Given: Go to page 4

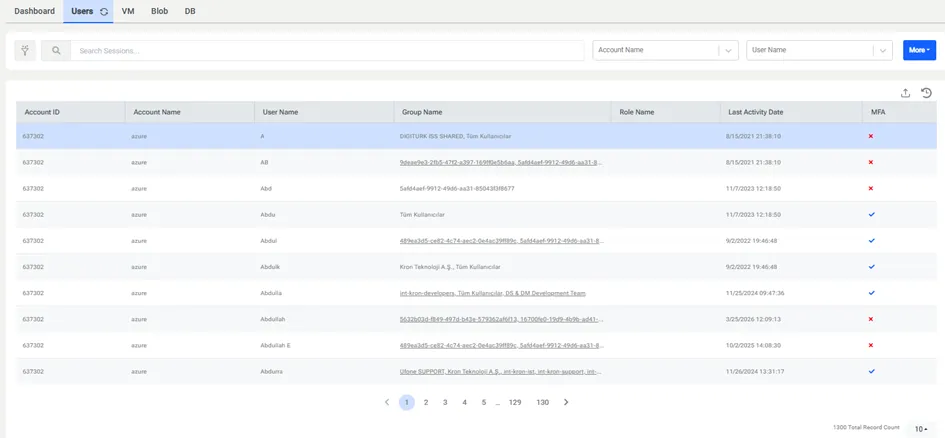Looking at the screenshot, I should (465, 402).
